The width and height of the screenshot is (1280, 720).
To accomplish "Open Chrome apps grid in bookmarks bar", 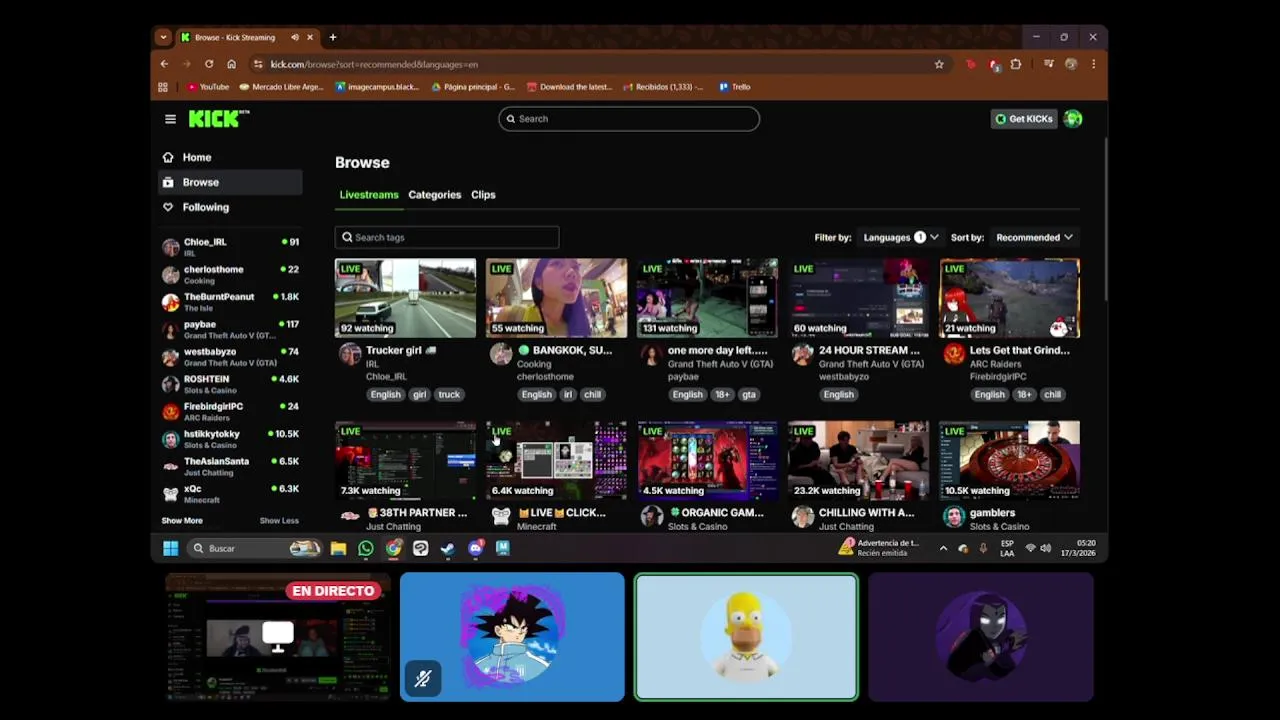I will 163,87.
